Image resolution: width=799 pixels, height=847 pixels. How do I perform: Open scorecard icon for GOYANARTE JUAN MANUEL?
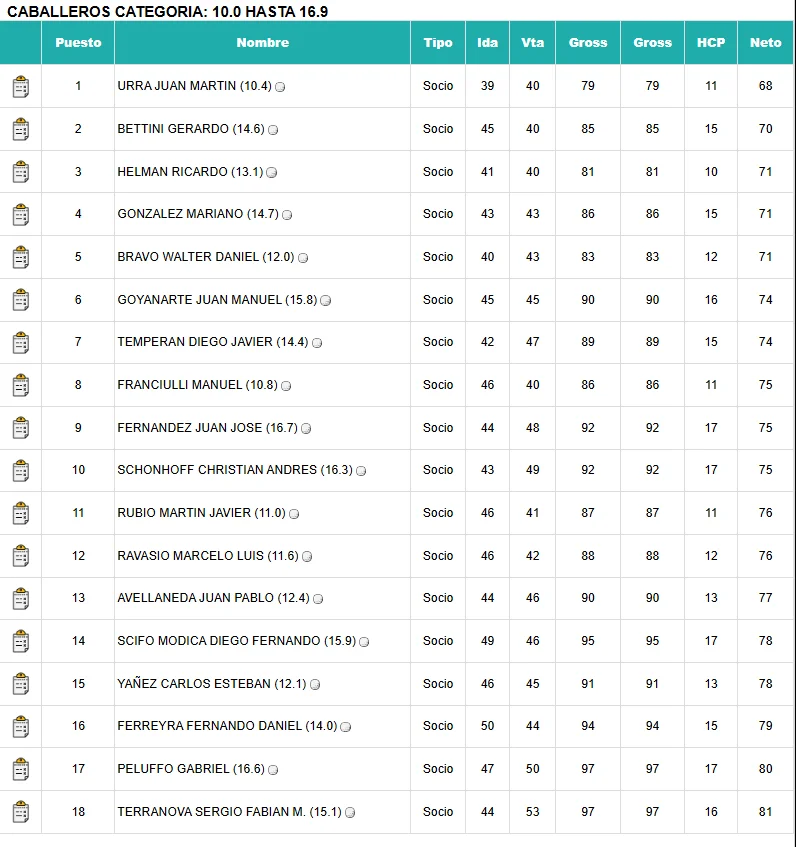[21, 300]
